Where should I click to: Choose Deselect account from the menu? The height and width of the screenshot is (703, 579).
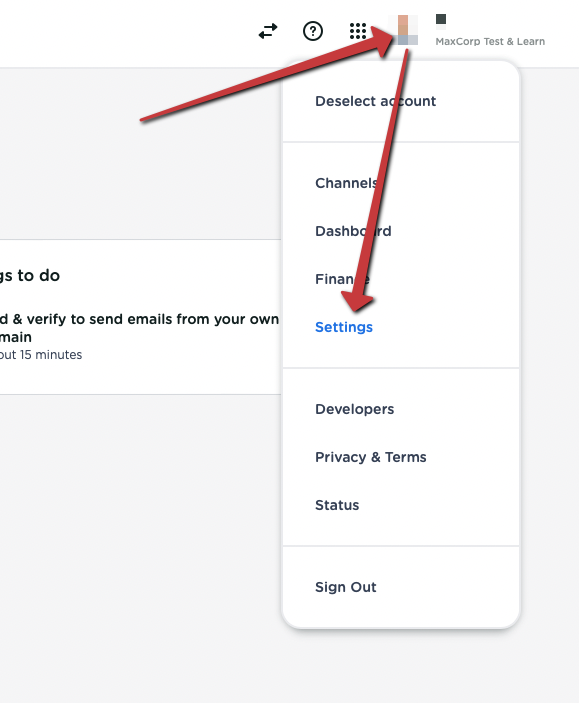[375, 101]
